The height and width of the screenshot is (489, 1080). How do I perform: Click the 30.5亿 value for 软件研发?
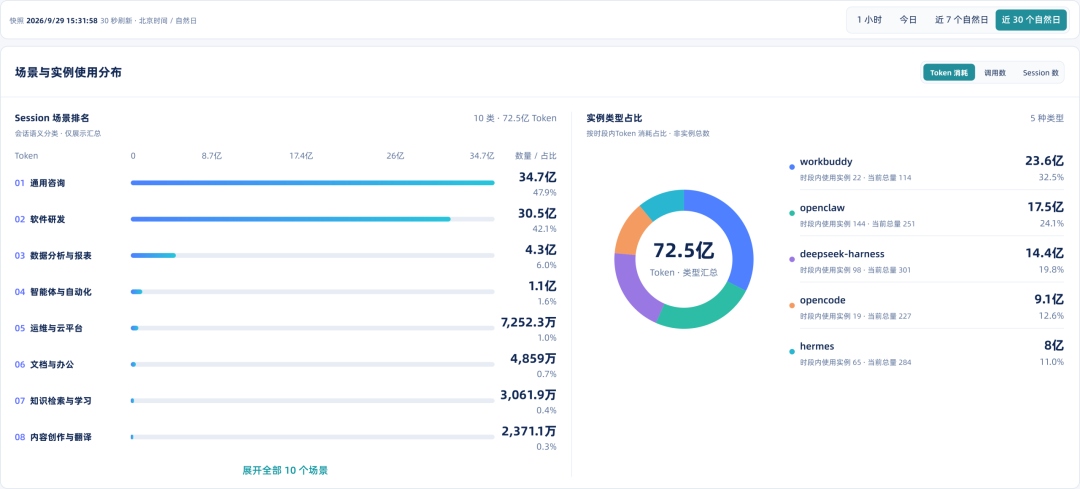[x=537, y=214]
